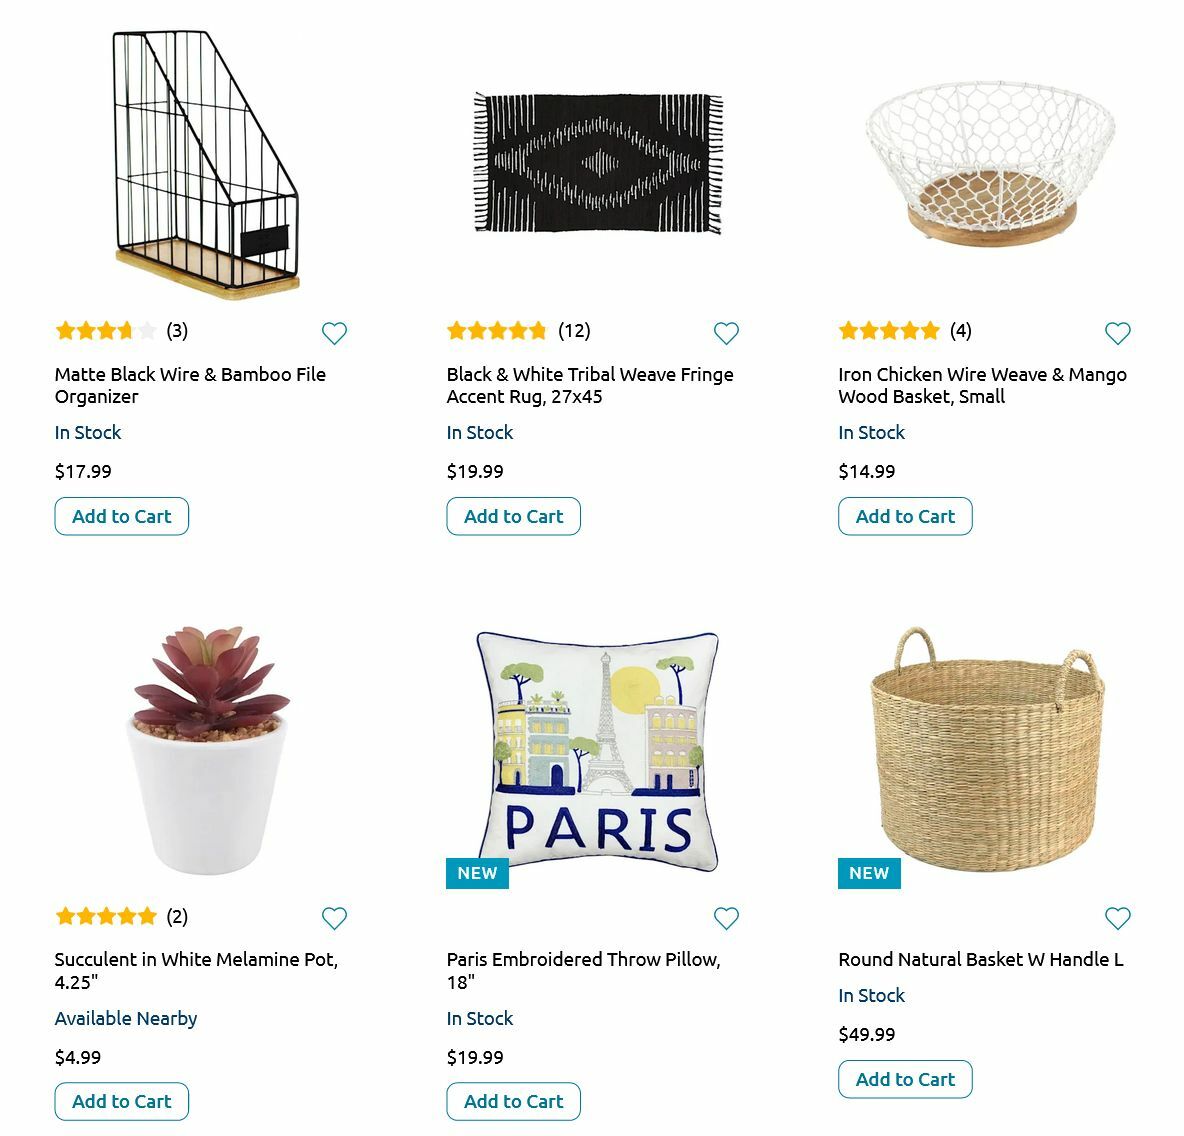Open Black & White Tribal Weave Rug title
Image resolution: width=1184 pixels, height=1136 pixels.
pos(589,385)
